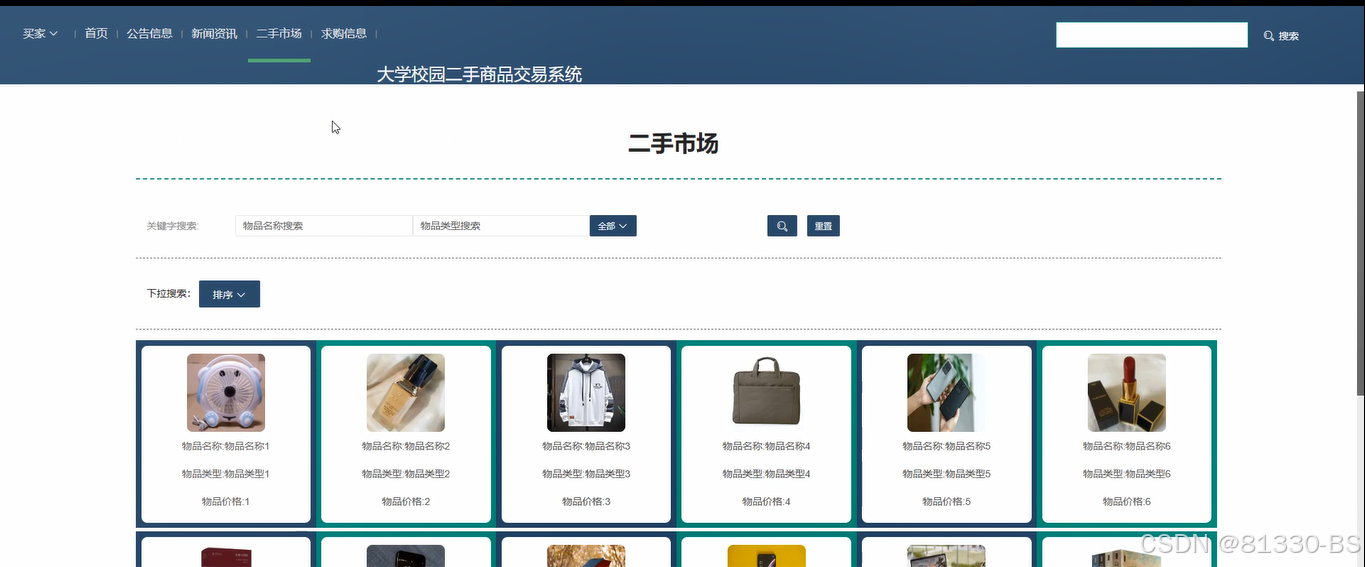Click text 物品名称:物品名称5
Viewport: 1365px width, 567px height.
click(x=946, y=446)
